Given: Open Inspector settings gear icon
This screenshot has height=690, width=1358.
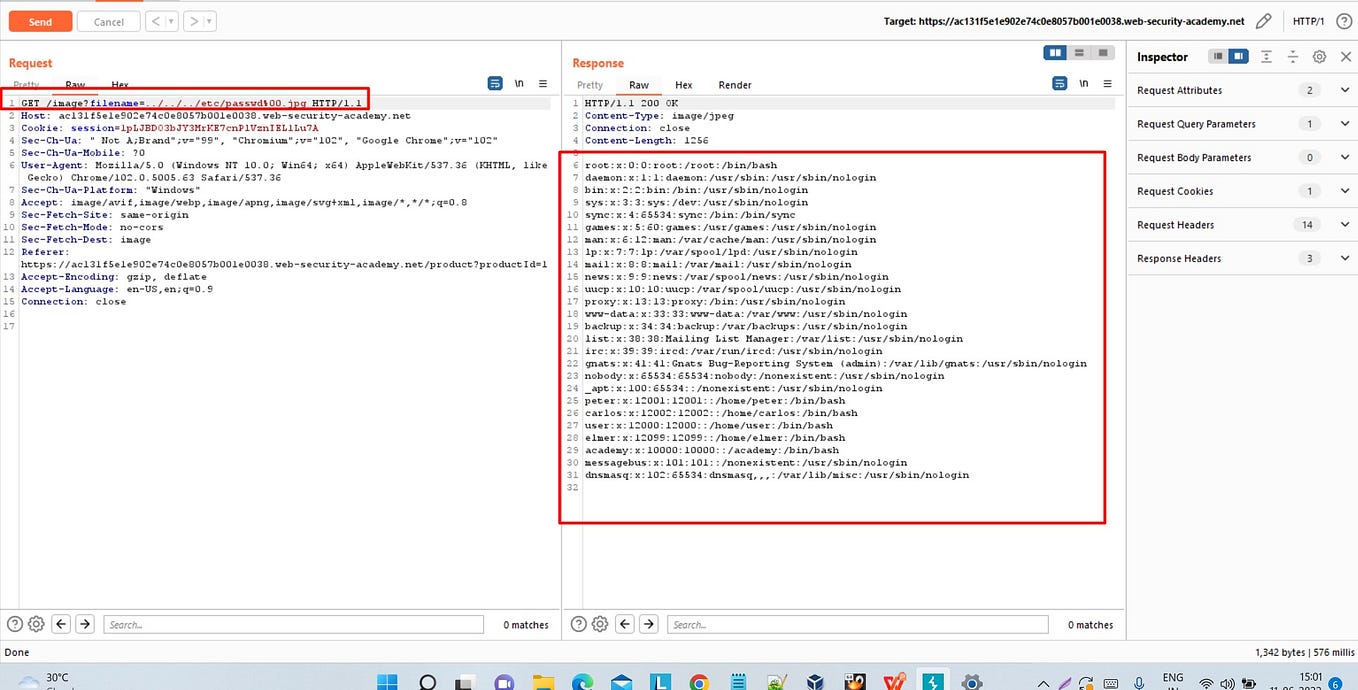Looking at the screenshot, I should pos(1319,57).
